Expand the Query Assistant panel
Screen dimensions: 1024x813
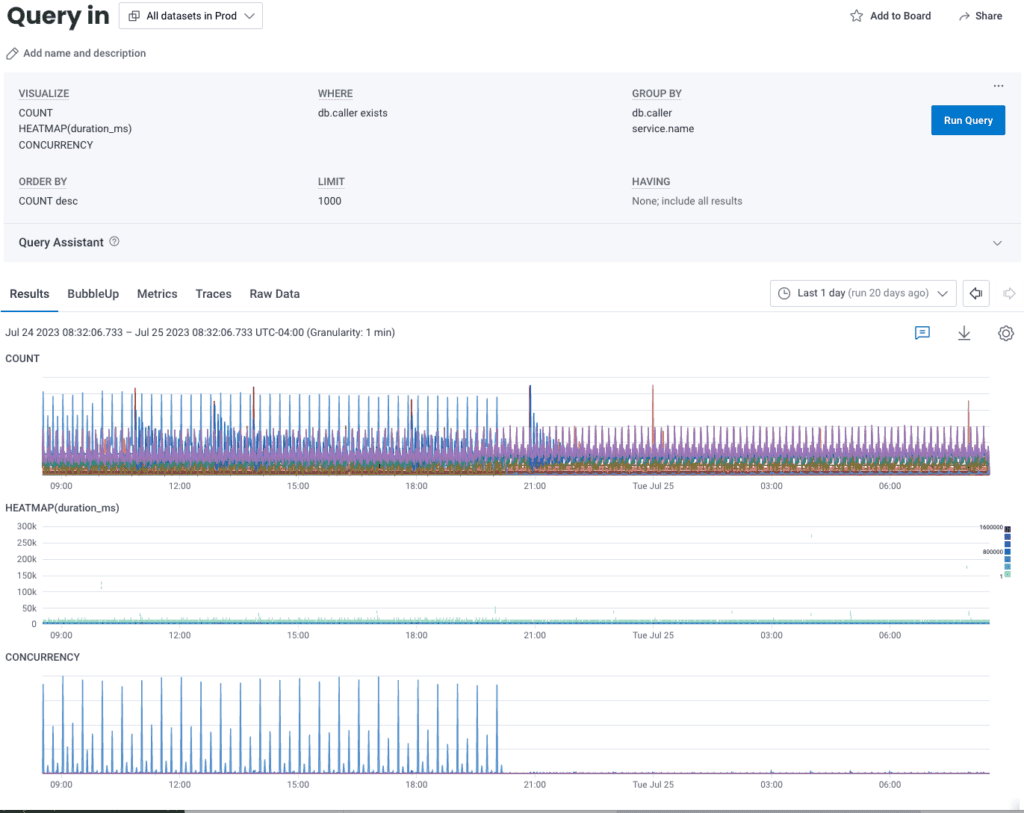996,243
